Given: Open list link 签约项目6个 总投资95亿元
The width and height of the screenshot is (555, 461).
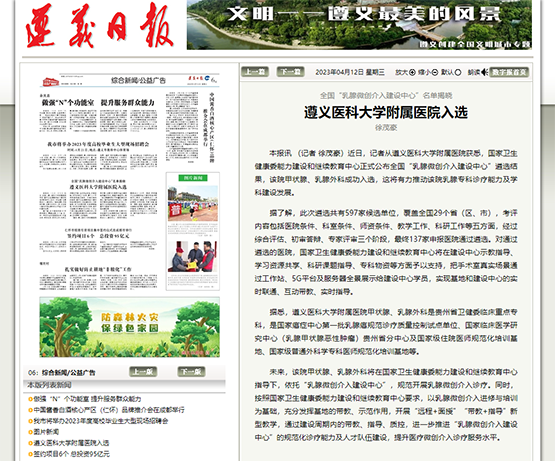Looking at the screenshot, I should point(71,454).
